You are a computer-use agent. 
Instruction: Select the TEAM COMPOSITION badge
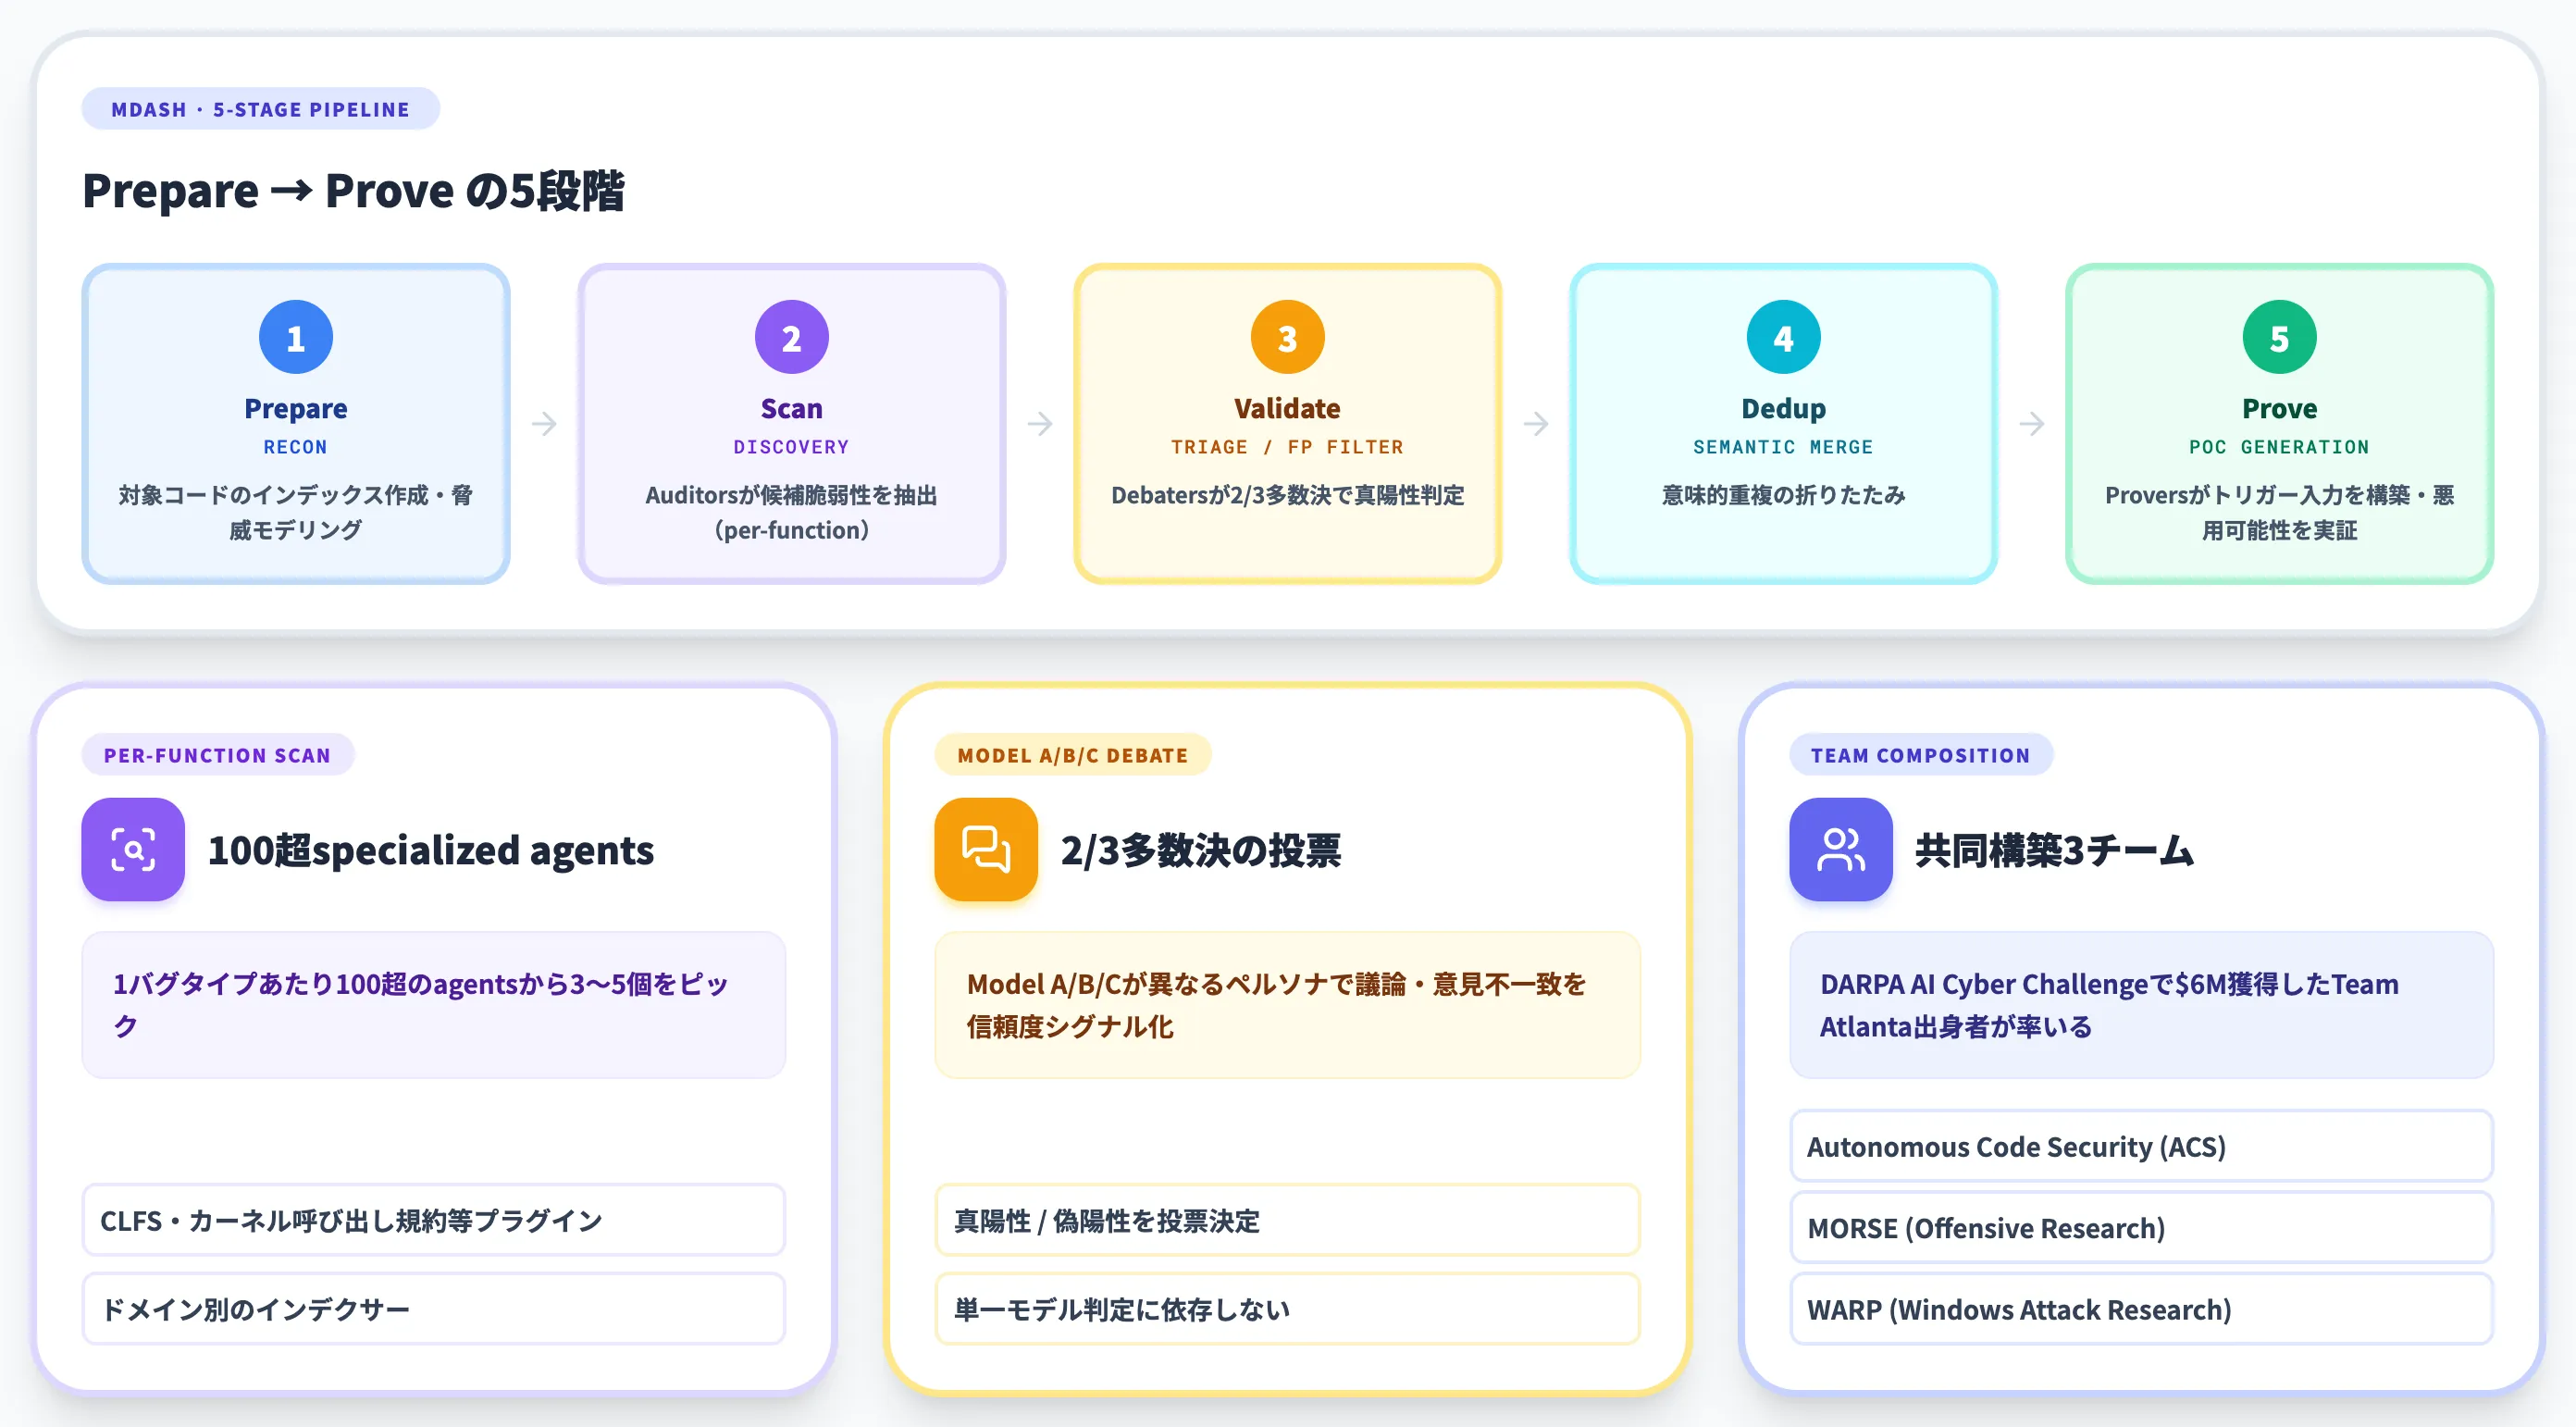coord(1921,755)
